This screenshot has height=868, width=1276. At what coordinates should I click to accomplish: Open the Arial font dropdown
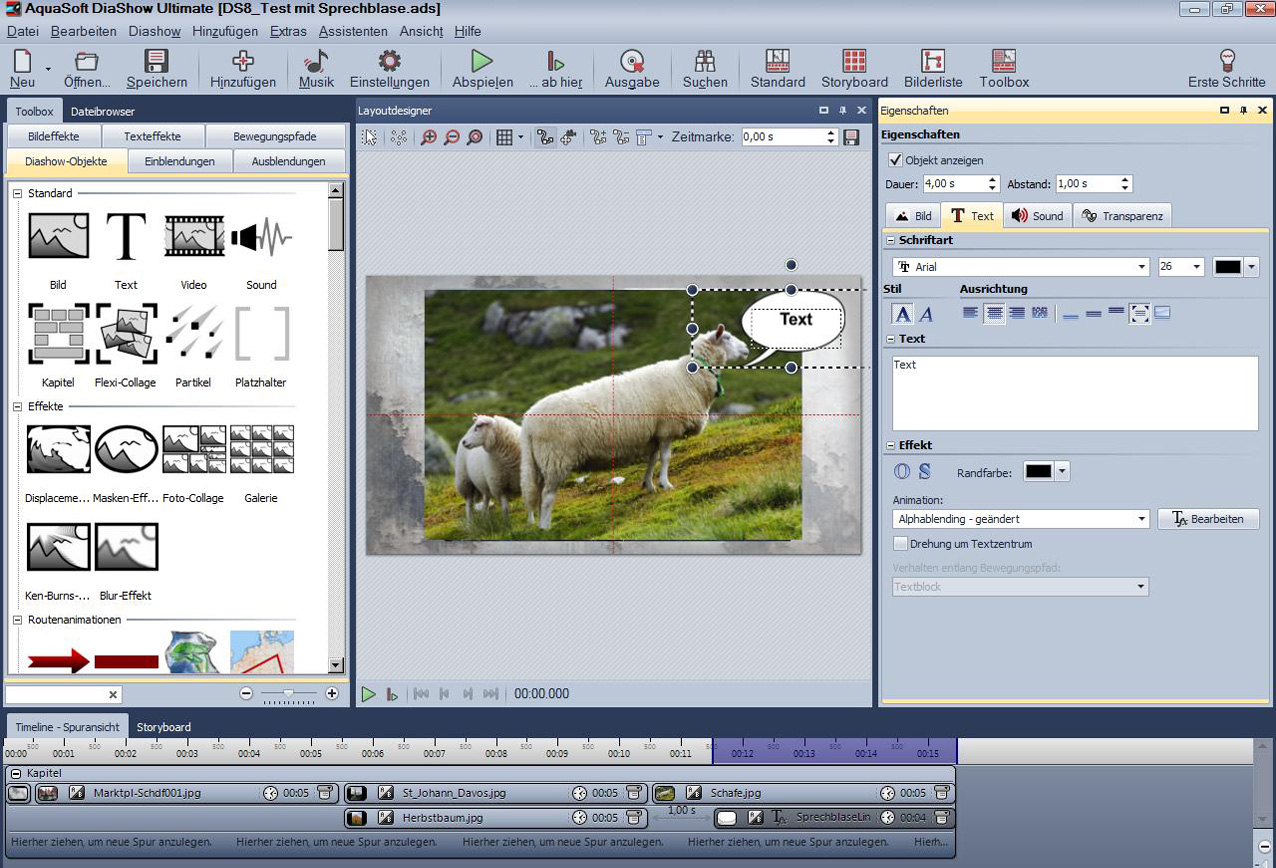click(x=1142, y=267)
